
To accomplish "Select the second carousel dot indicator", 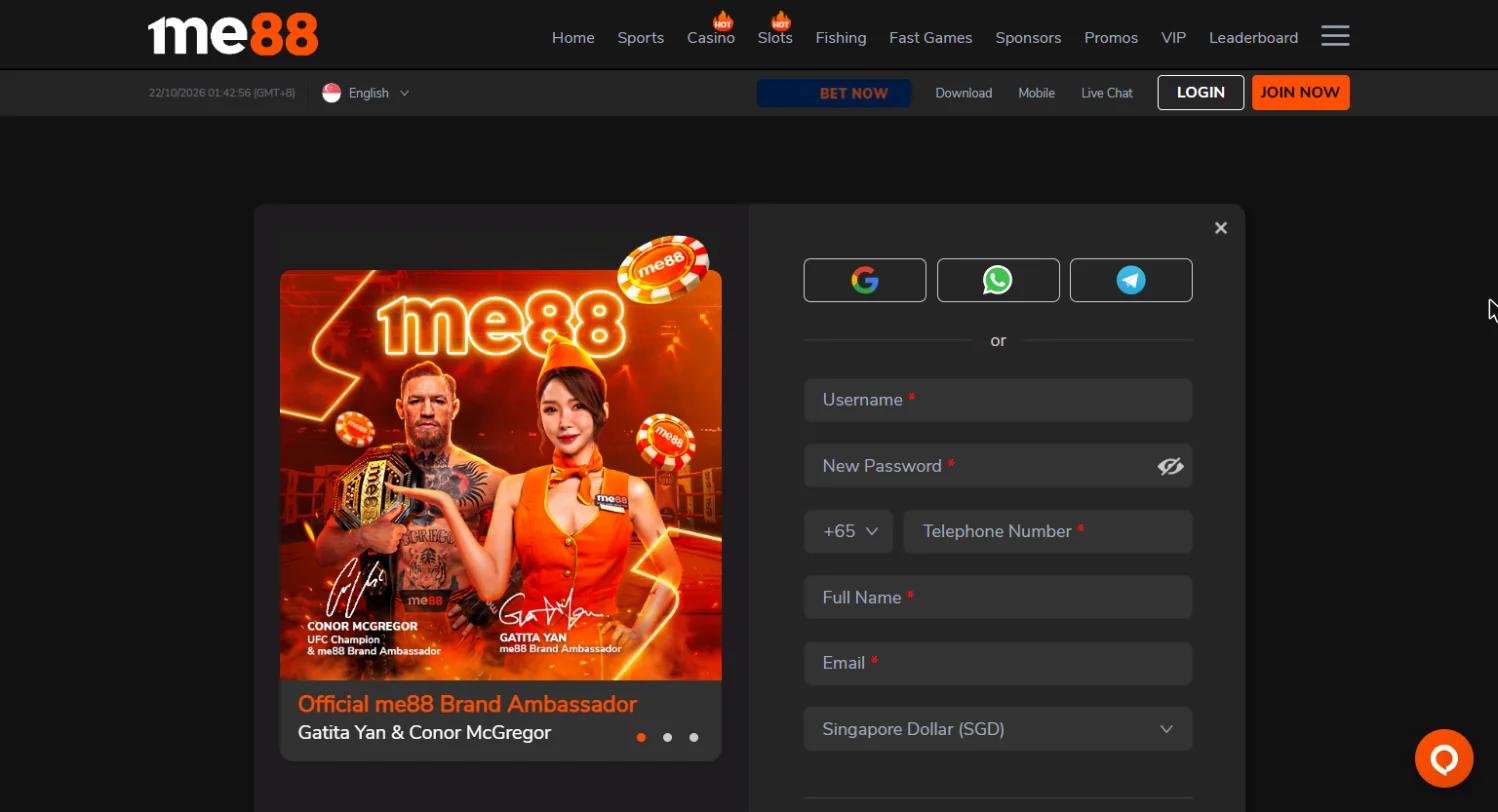I will [667, 737].
